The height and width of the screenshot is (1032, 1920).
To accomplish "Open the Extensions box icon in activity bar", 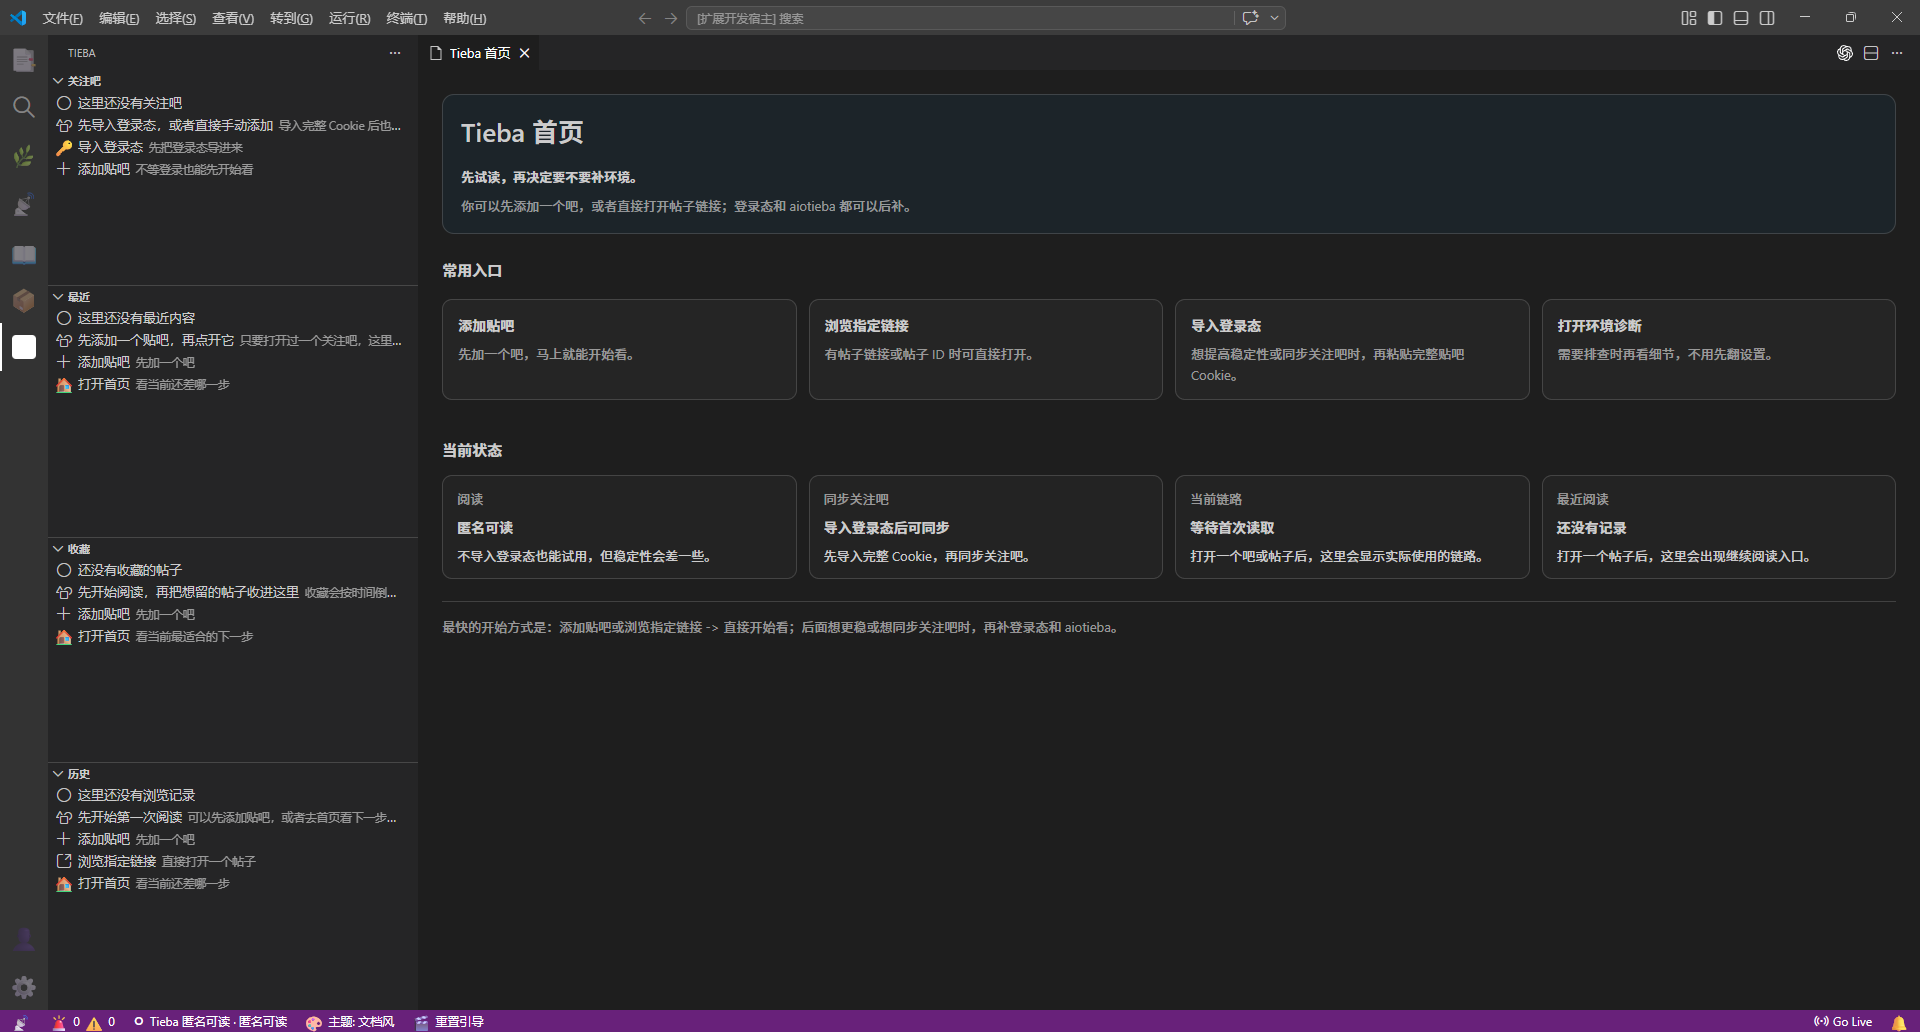I will [x=24, y=300].
